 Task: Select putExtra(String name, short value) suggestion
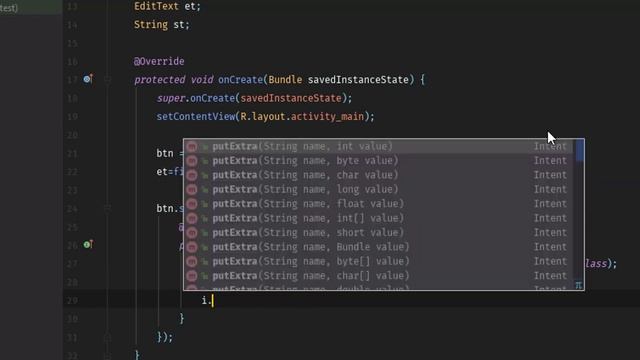(378, 233)
